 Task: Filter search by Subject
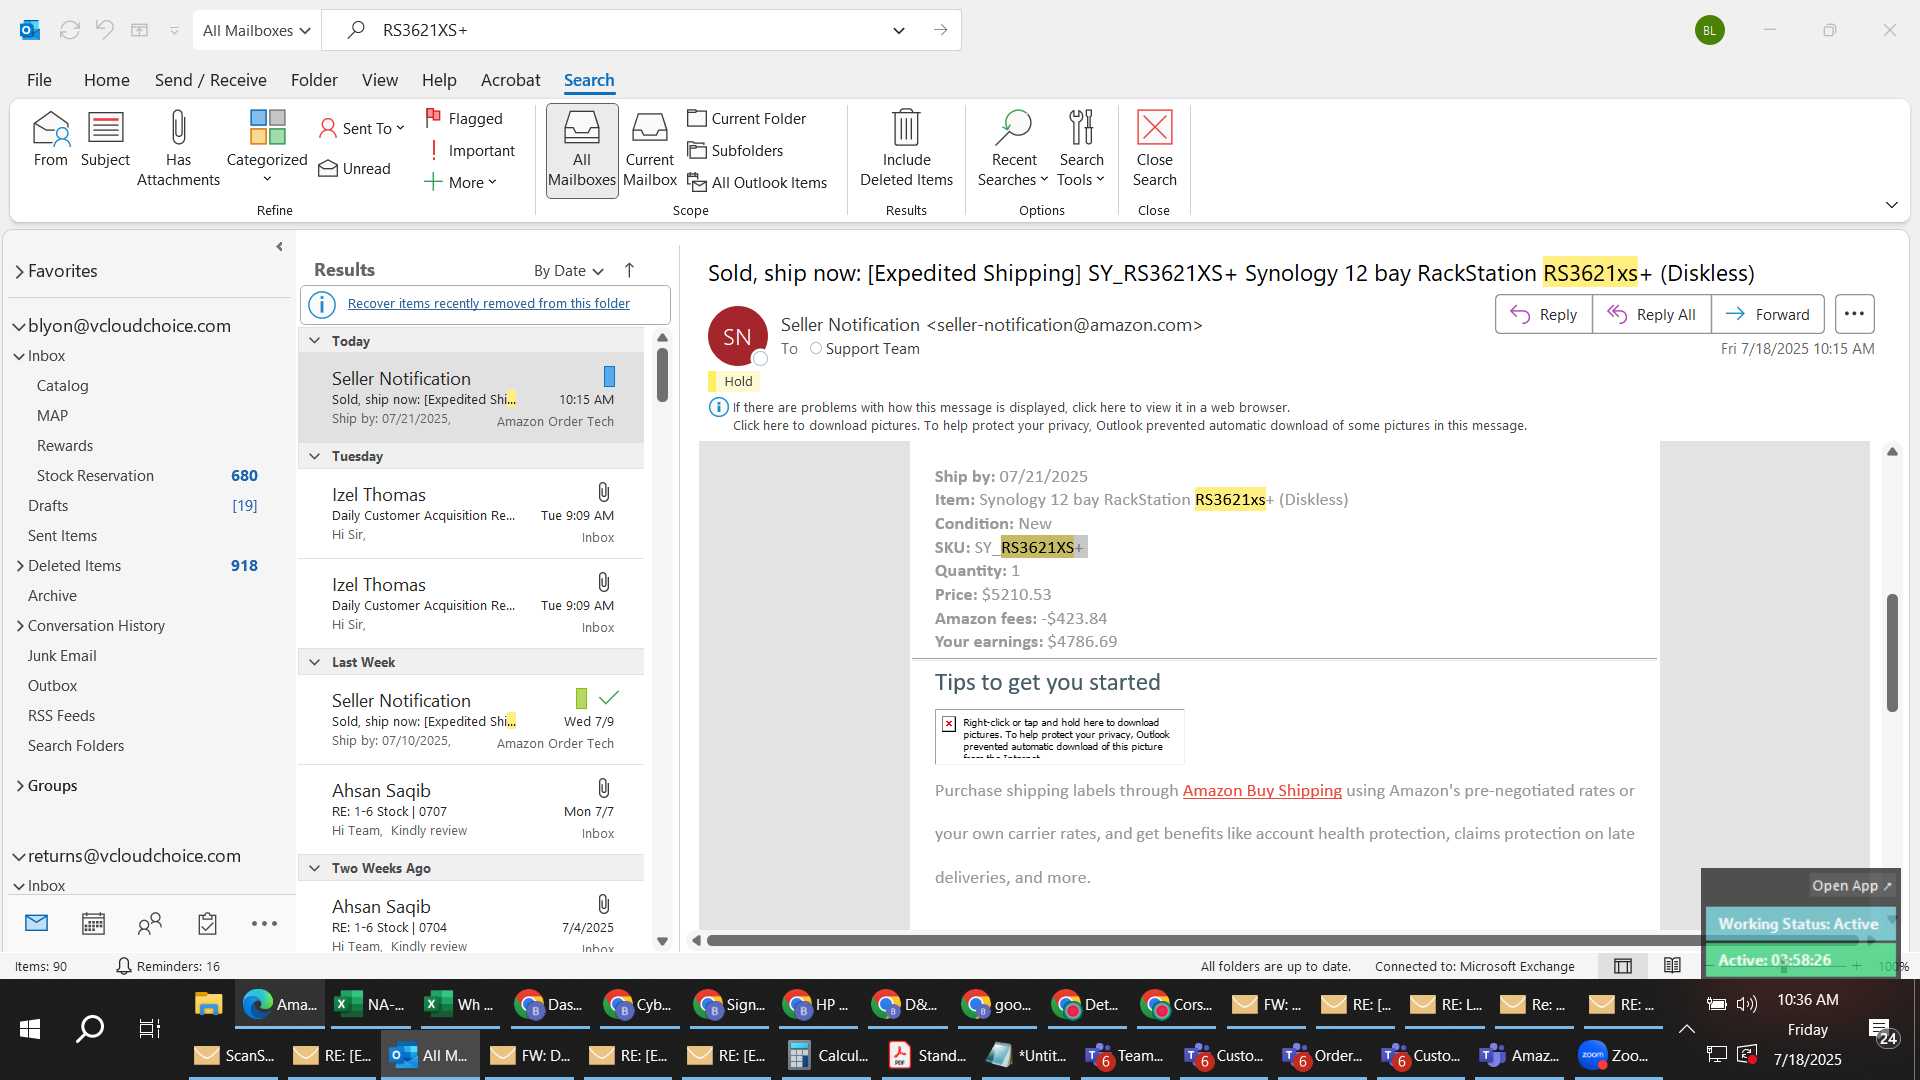click(x=105, y=140)
